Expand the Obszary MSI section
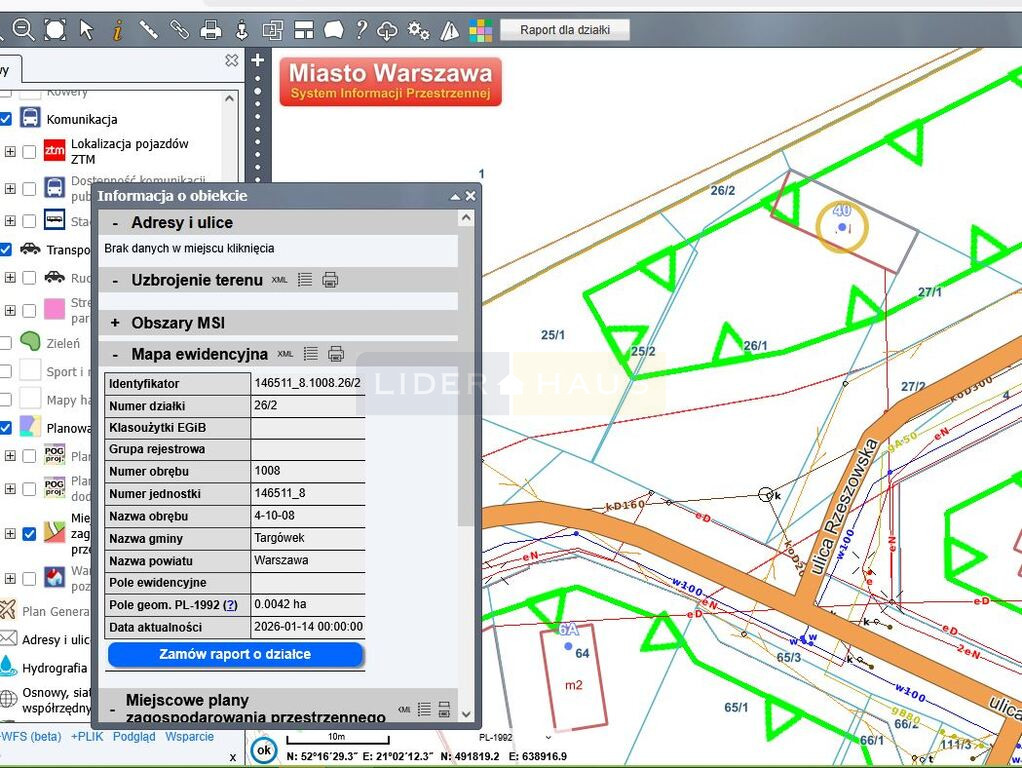Screen dimensions: 1022x768 pyautogui.click(x=115, y=323)
